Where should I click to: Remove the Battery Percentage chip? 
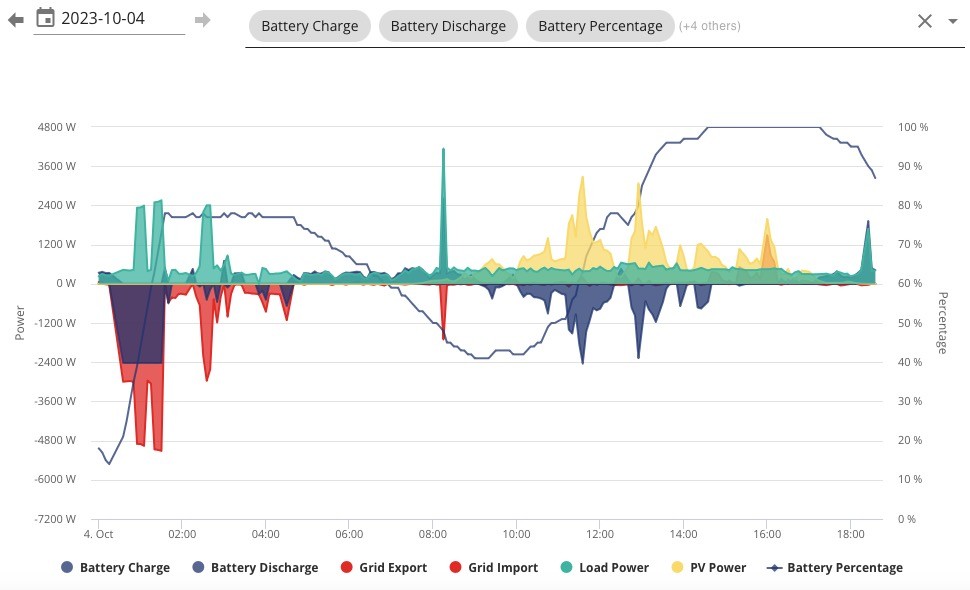coord(600,26)
